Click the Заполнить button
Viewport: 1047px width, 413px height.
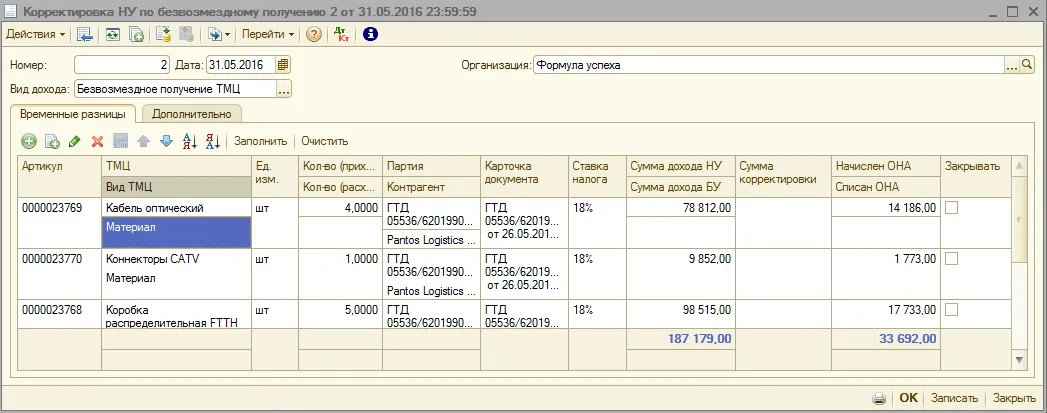pos(260,141)
